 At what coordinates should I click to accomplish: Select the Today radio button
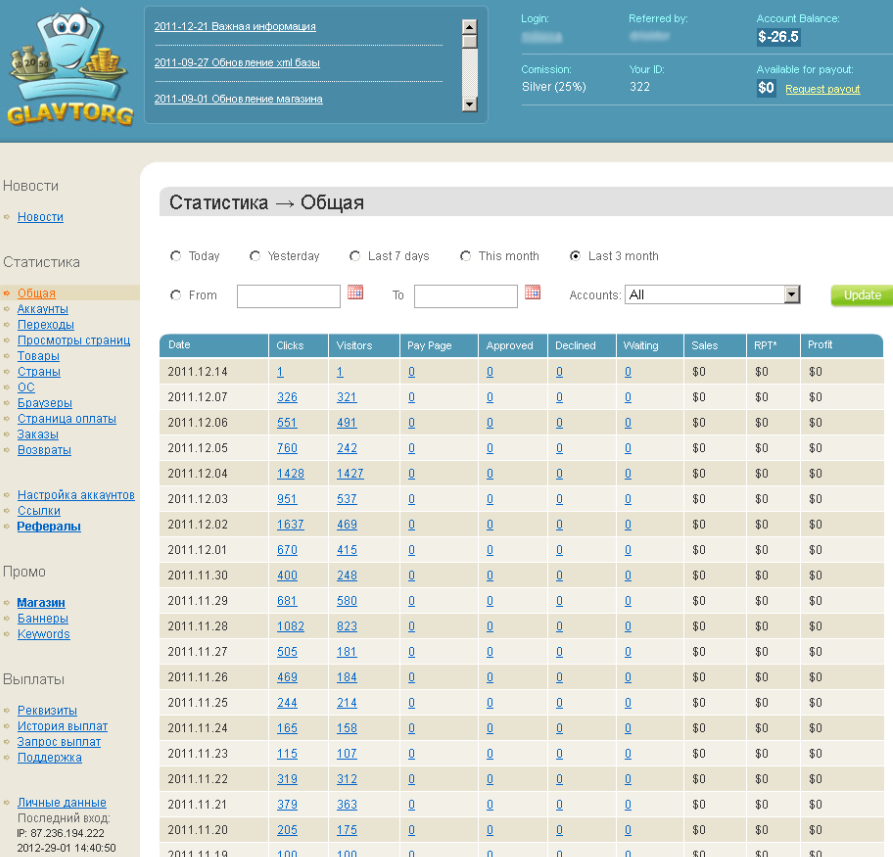tap(176, 256)
